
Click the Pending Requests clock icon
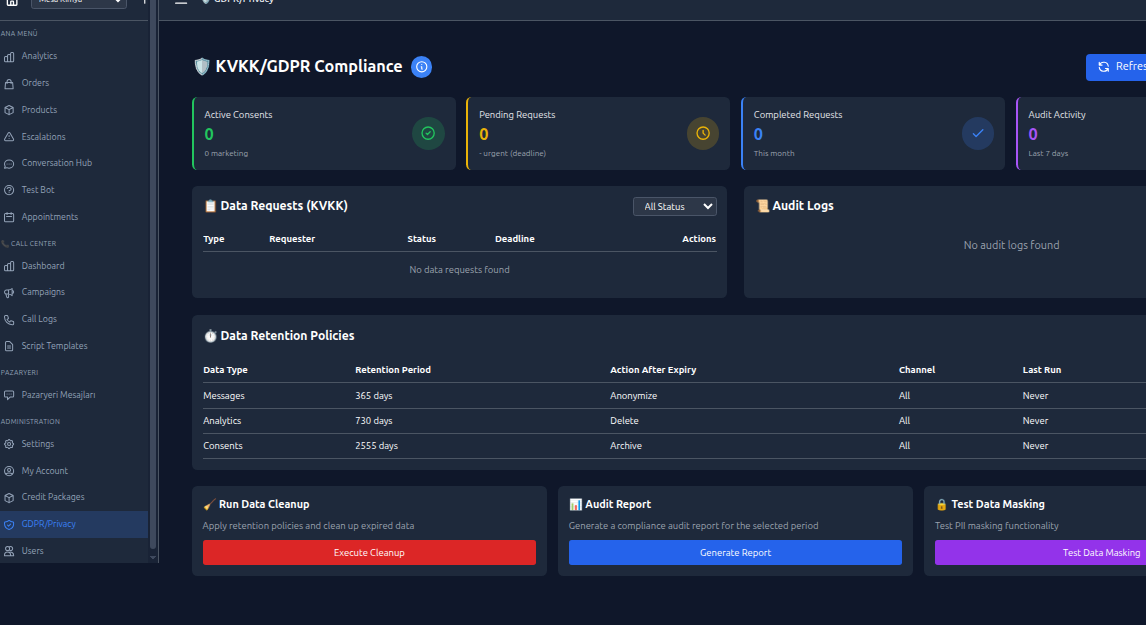[703, 133]
